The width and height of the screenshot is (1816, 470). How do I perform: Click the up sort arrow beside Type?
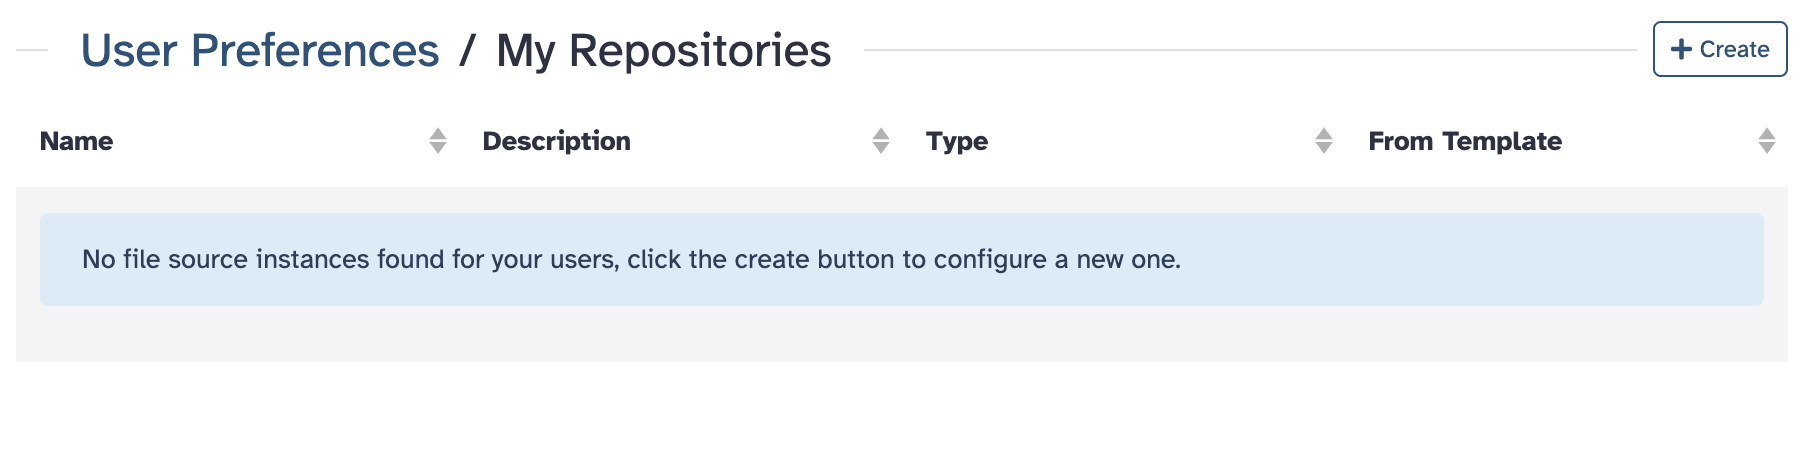tap(1324, 134)
